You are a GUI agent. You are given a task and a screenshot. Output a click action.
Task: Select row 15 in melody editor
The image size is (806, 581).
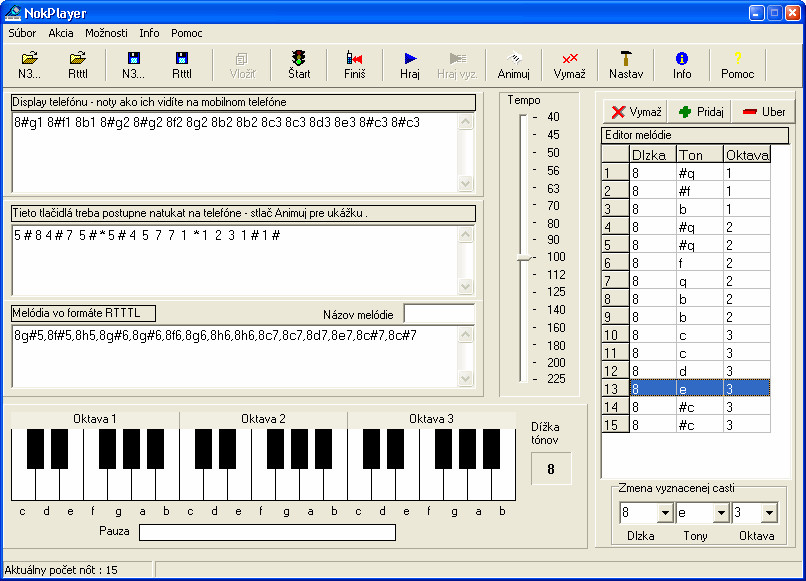point(686,425)
